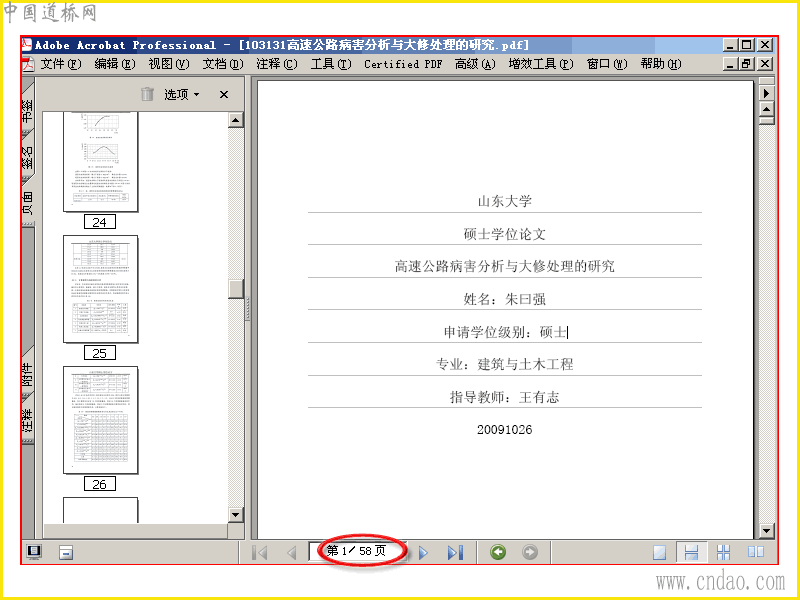Go to the first page button
Image resolution: width=800 pixels, height=600 pixels.
260,552
